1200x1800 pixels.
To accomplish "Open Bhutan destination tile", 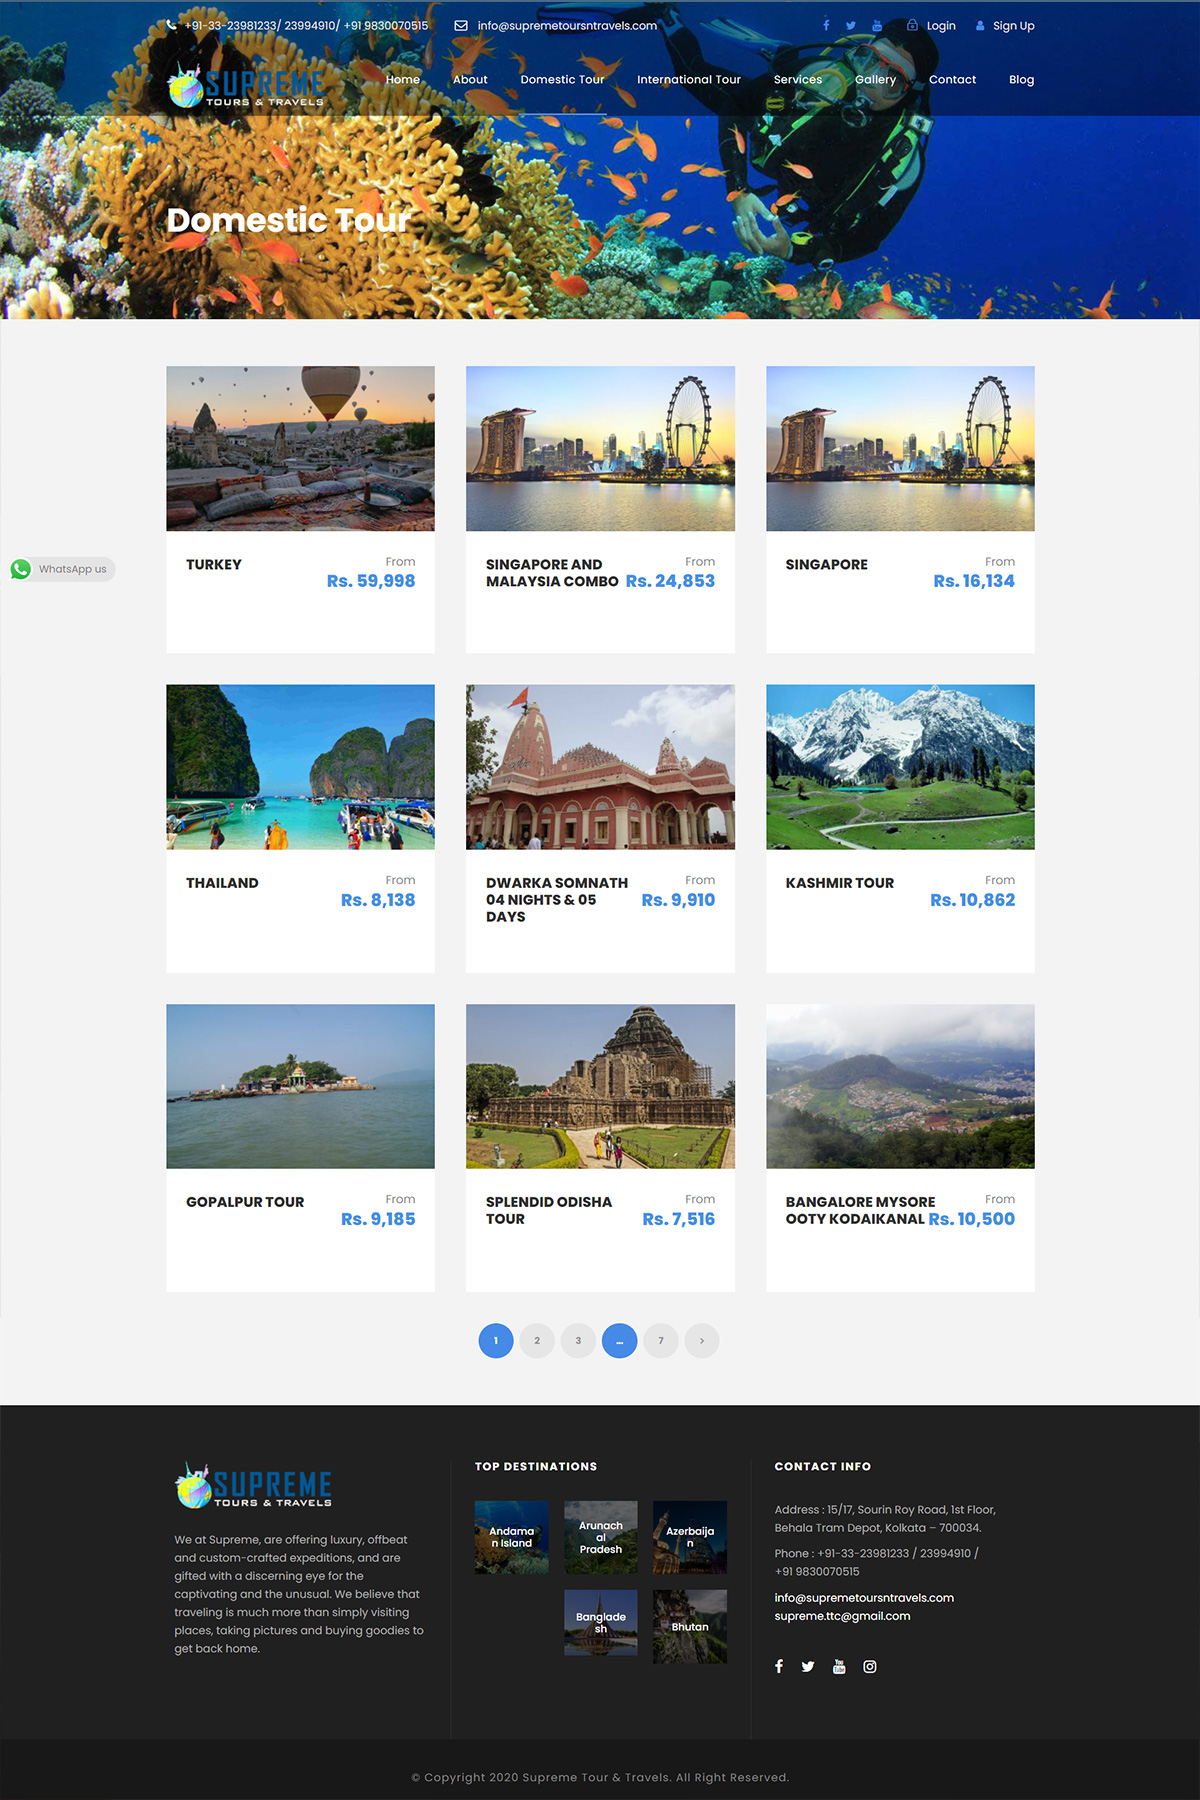I will coord(690,1627).
